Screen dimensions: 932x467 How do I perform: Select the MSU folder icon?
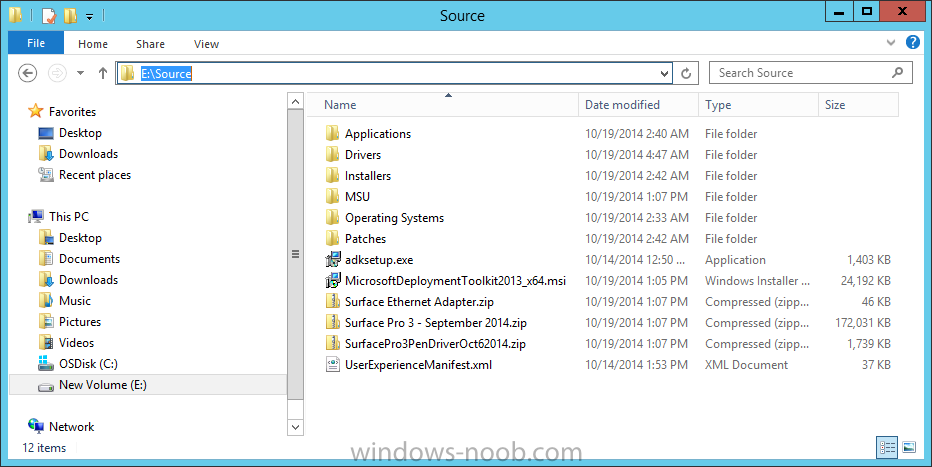(332, 196)
